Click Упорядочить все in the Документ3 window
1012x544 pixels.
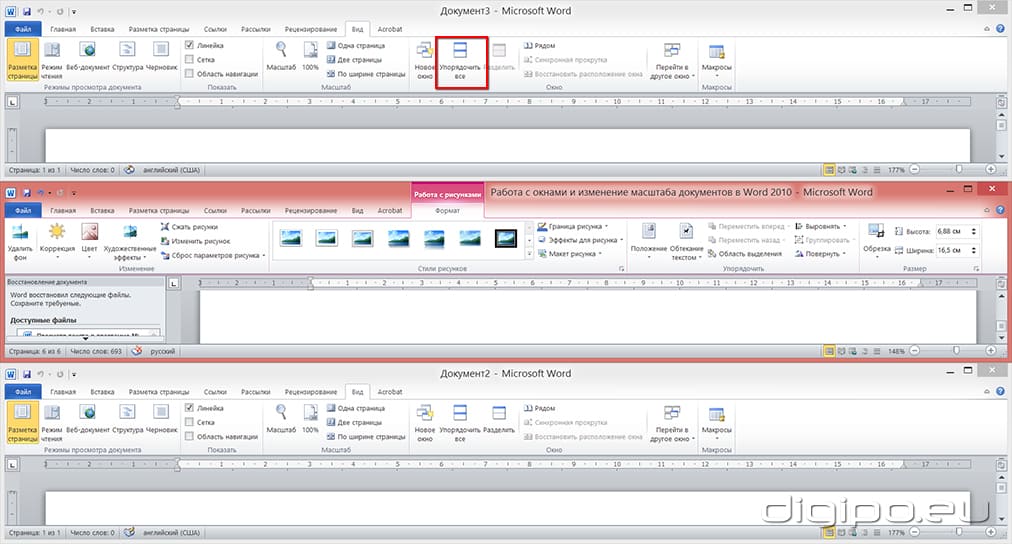461,62
